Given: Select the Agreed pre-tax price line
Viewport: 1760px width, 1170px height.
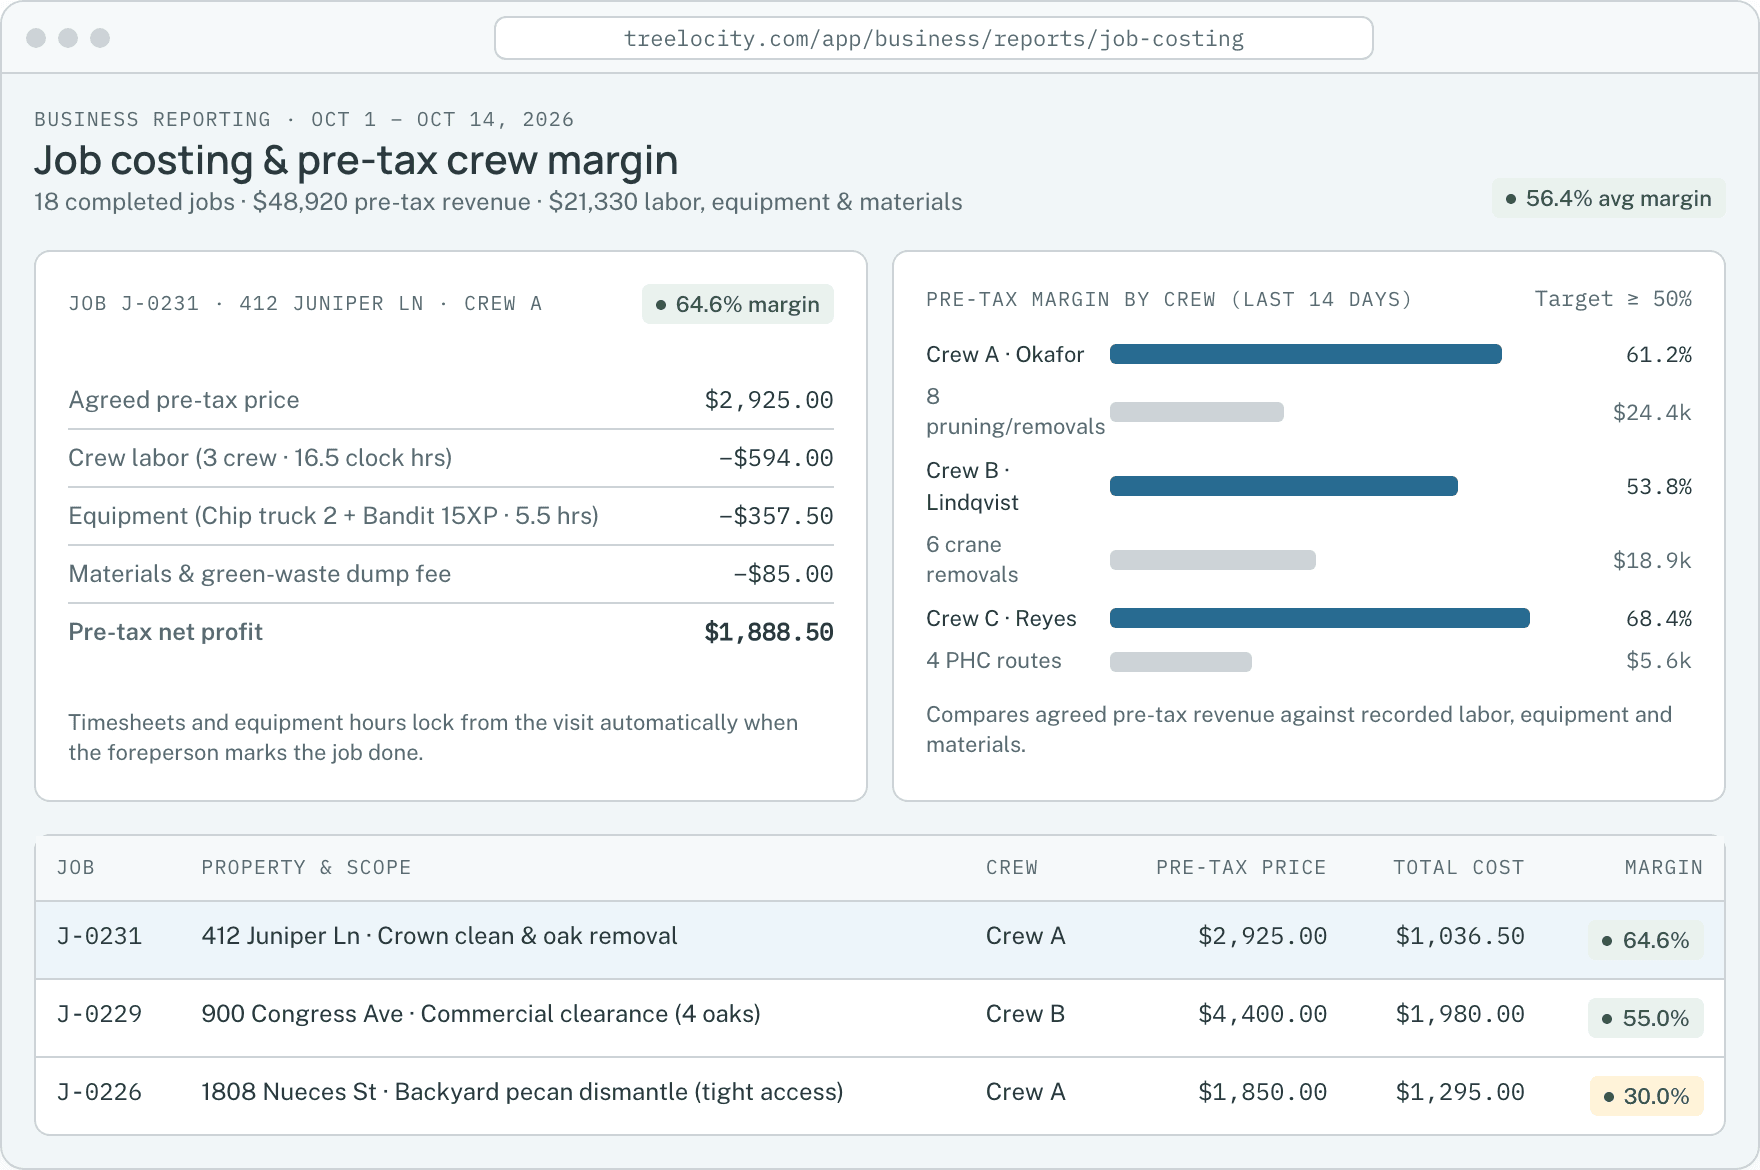Looking at the screenshot, I should [450, 400].
